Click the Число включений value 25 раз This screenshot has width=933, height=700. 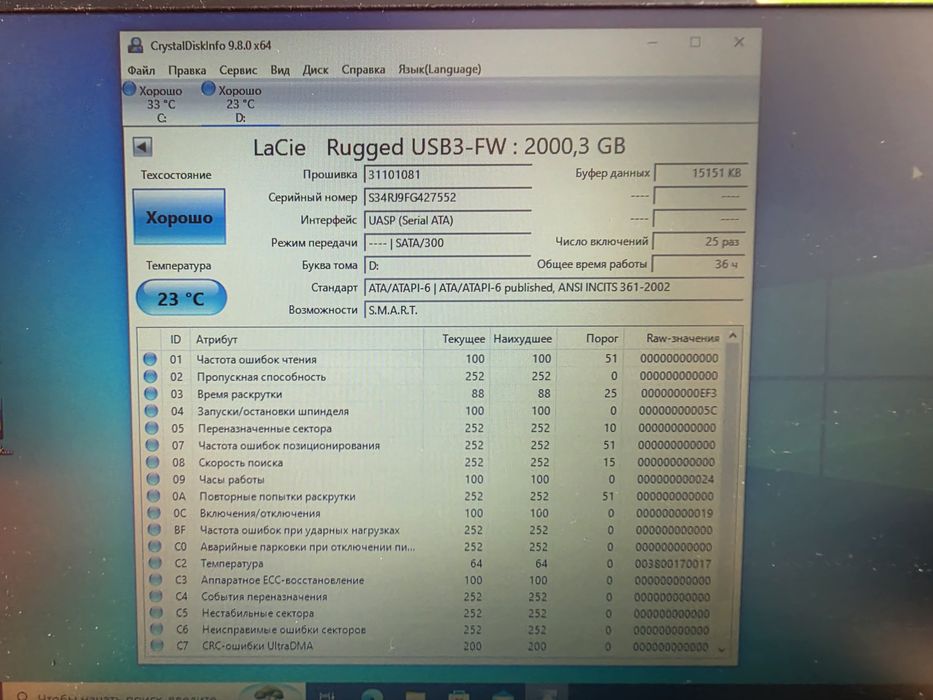click(699, 242)
